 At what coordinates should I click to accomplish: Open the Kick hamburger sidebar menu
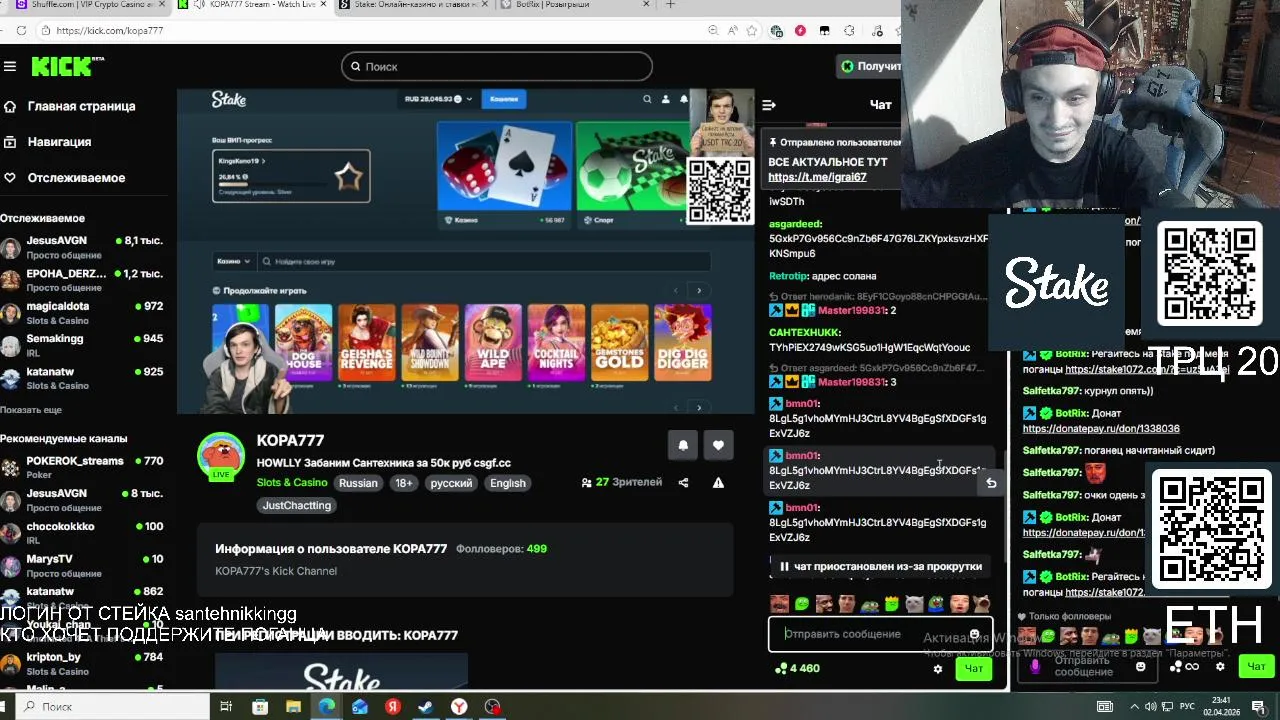pos(10,66)
